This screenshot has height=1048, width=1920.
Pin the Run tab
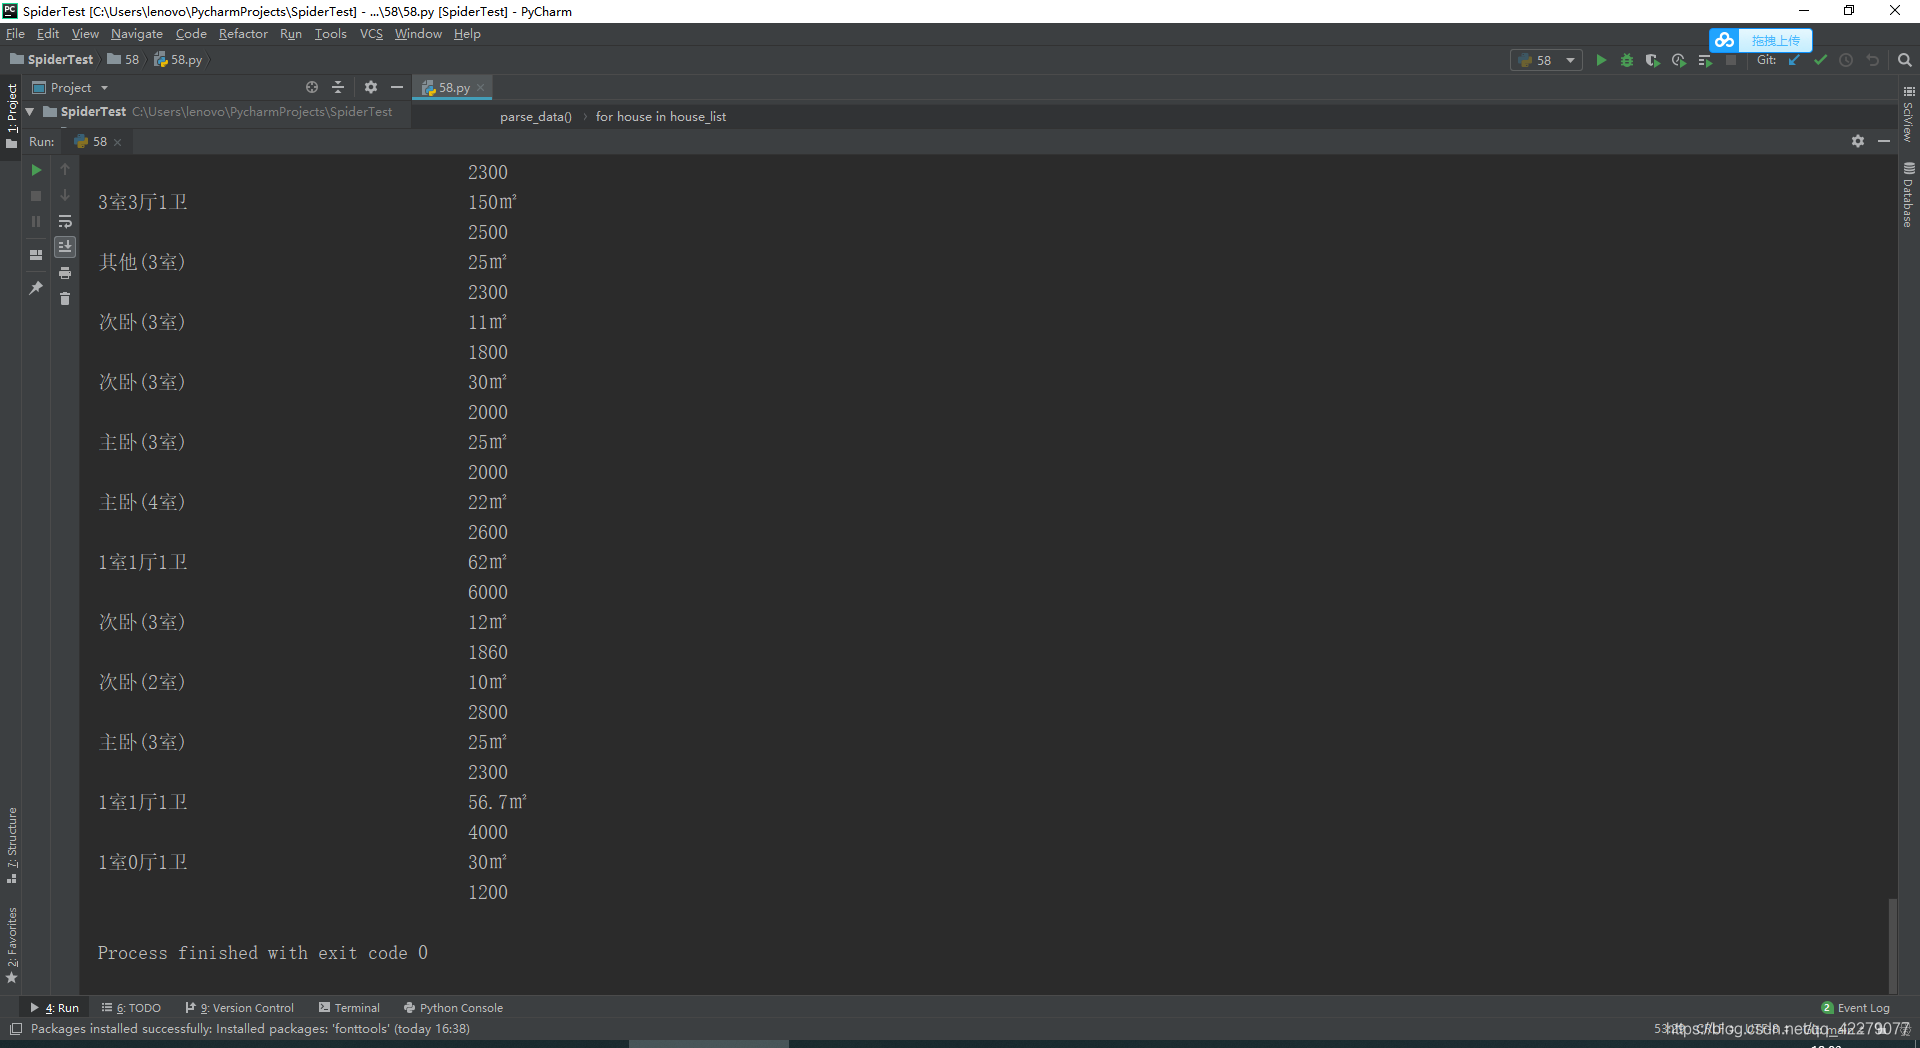(x=36, y=288)
